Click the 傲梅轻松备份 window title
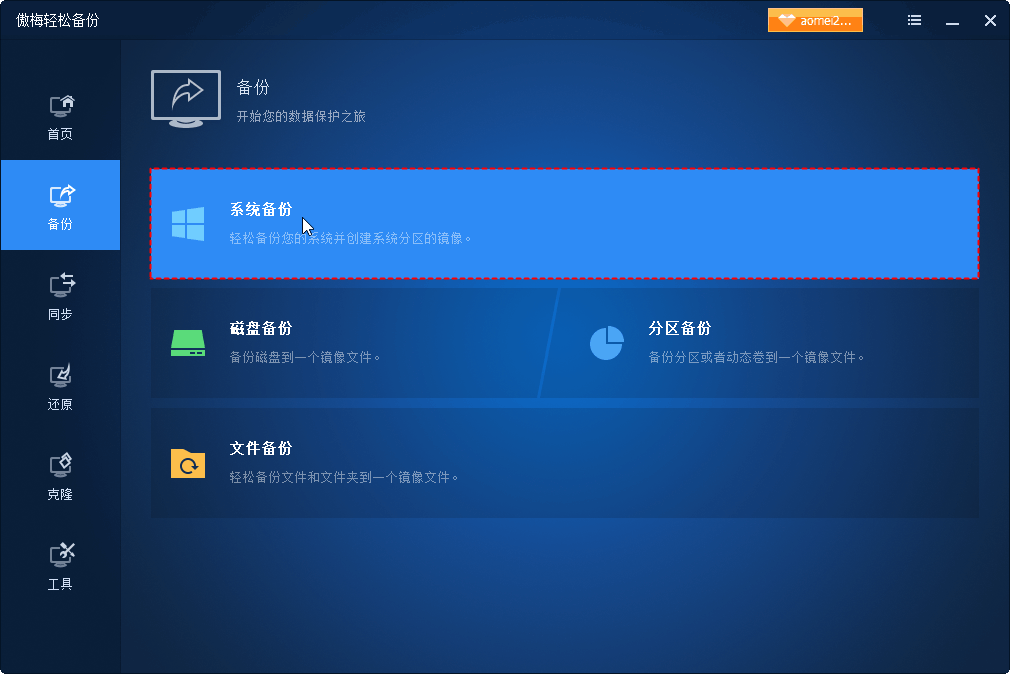Viewport: 1010px width, 674px height. click(x=57, y=21)
